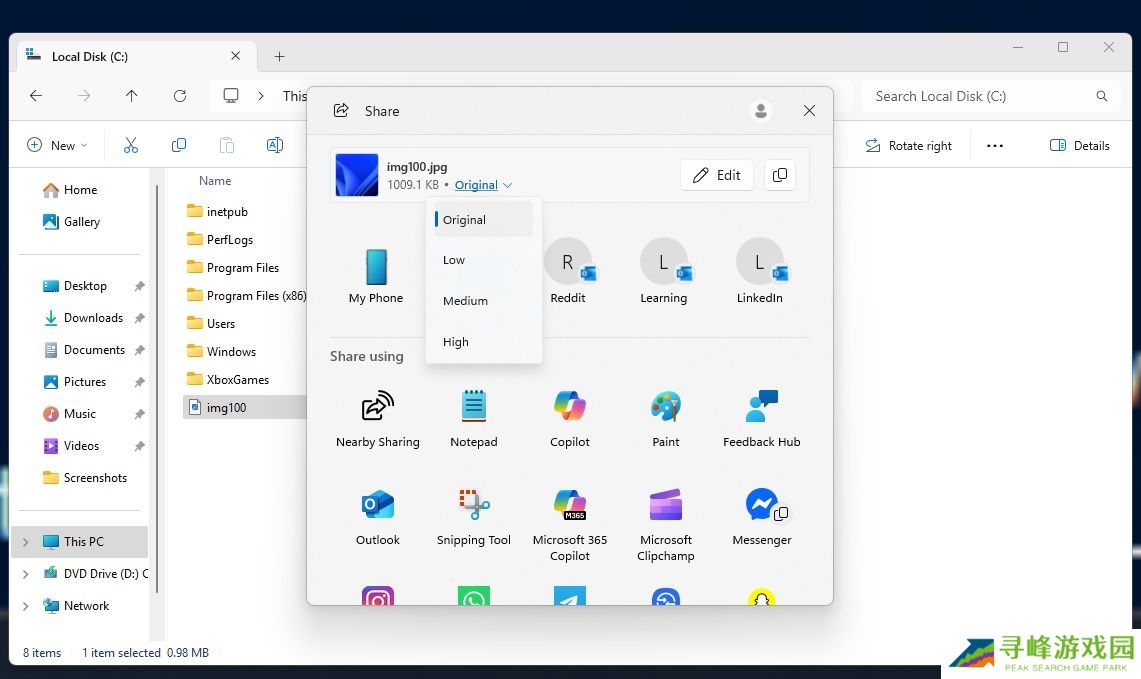This screenshot has height=679, width=1141.
Task: Open the Original quality dropdown link
Action: point(483,185)
